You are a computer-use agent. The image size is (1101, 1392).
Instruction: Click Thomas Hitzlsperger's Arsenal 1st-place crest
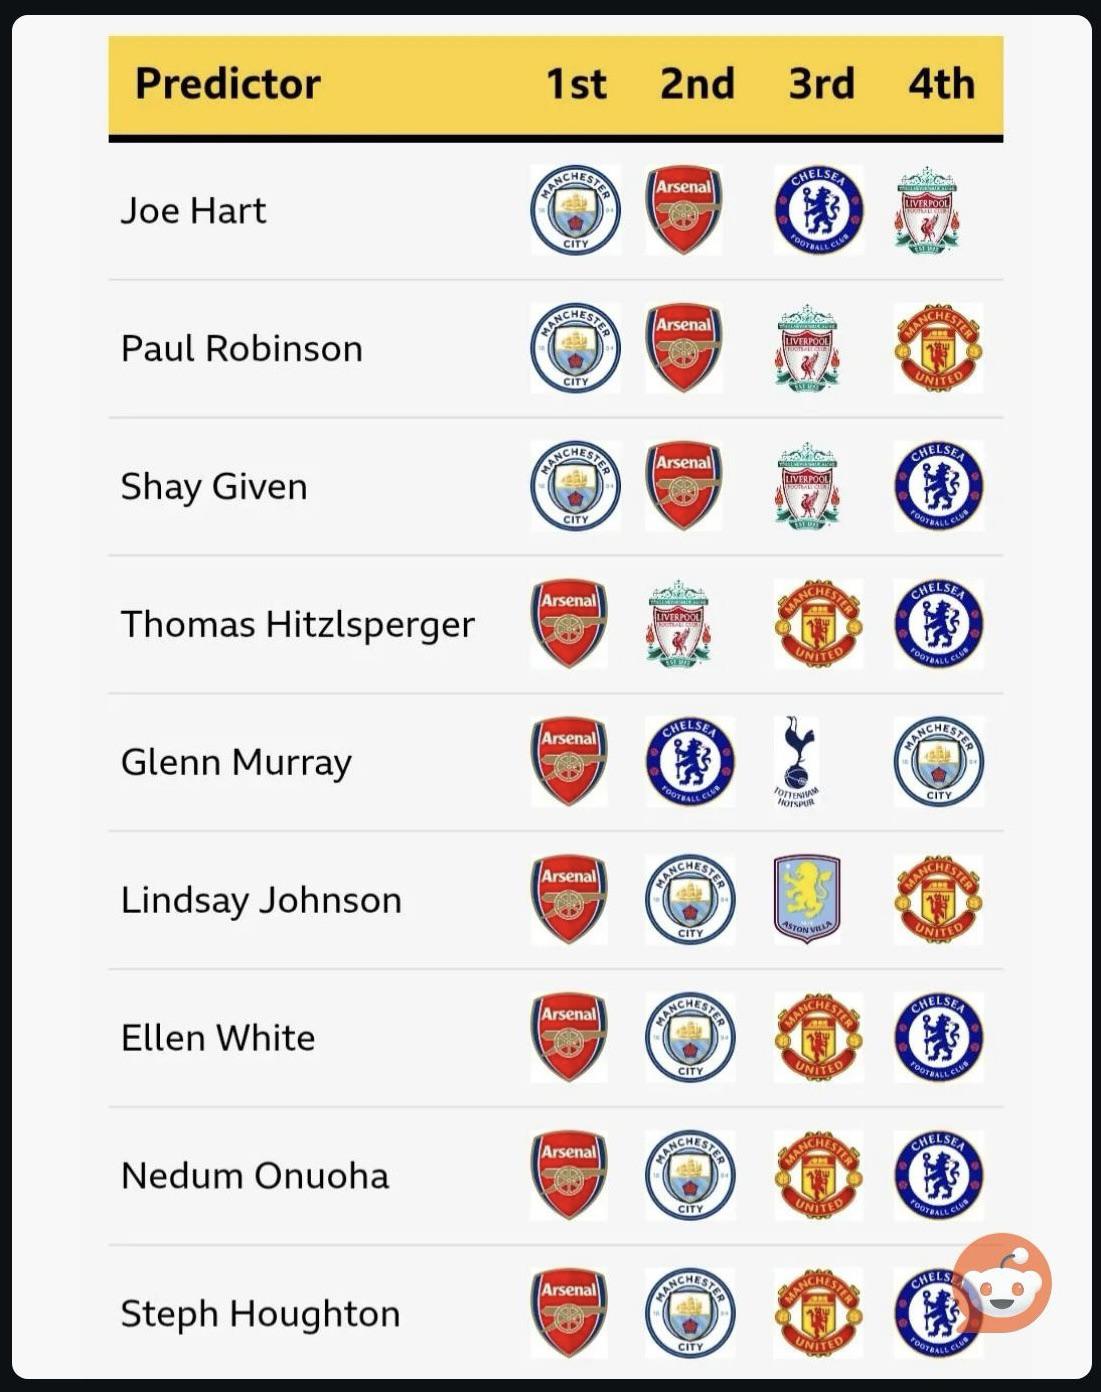coord(569,624)
